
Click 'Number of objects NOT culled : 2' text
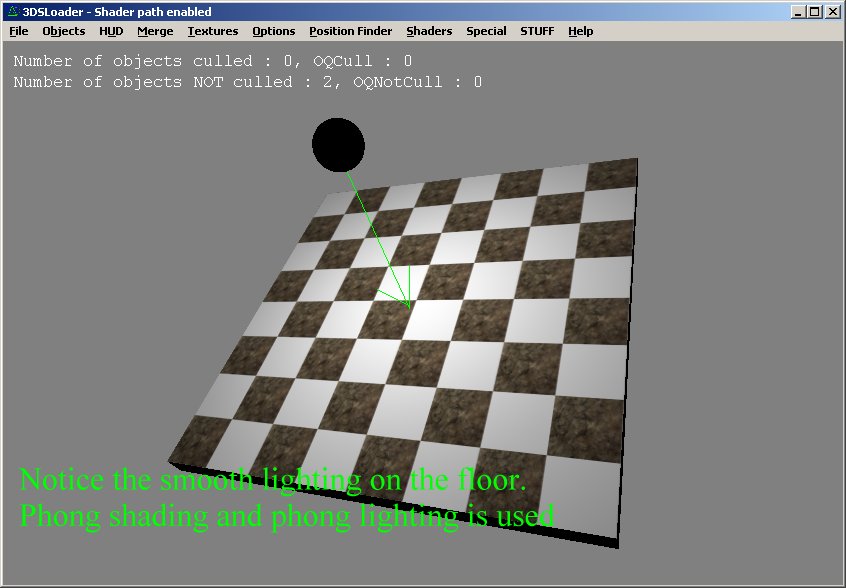click(x=173, y=82)
